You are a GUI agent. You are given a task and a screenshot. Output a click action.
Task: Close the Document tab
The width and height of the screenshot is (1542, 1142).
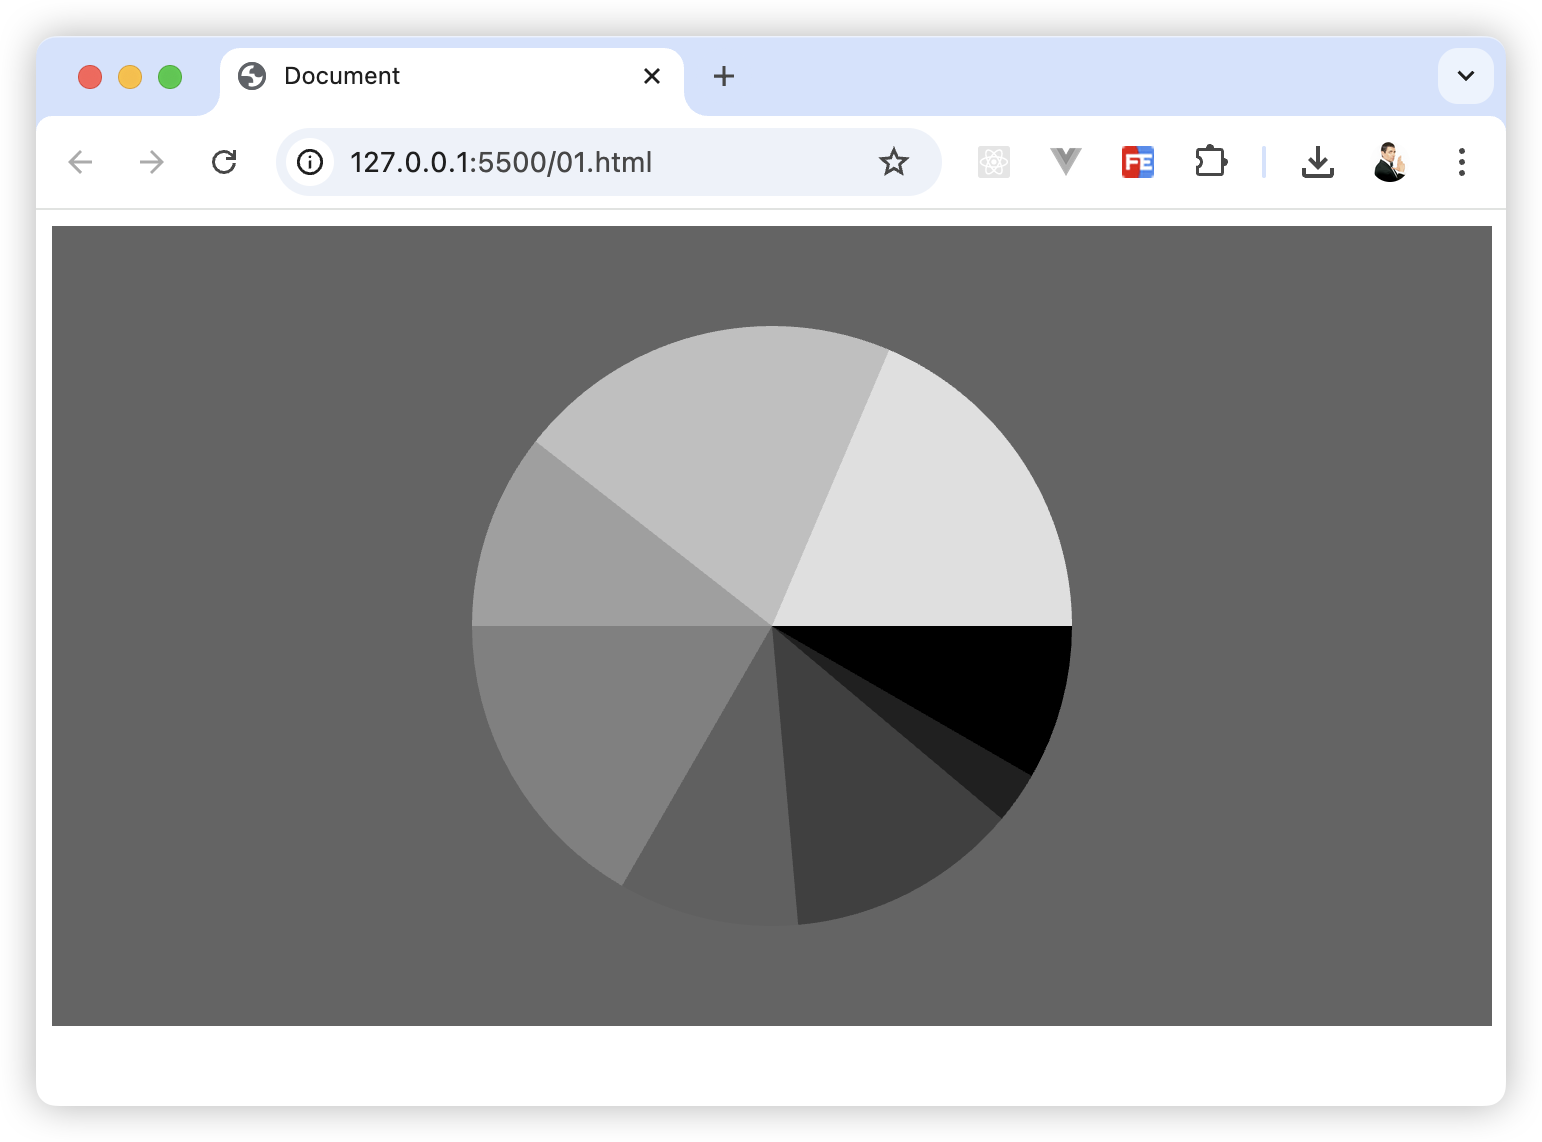click(x=652, y=76)
